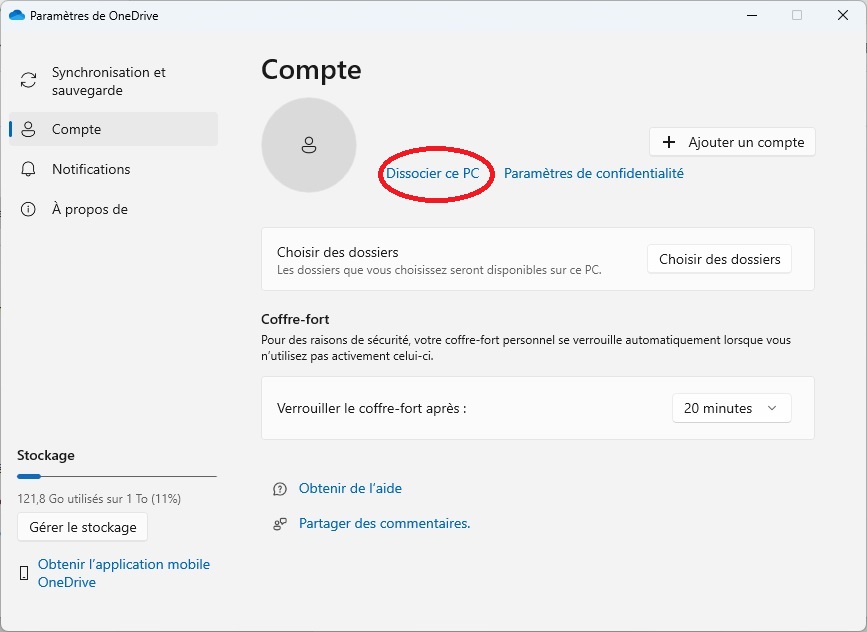Click the bell icon for Notifications
Image resolution: width=867 pixels, height=632 pixels.
click(28, 169)
